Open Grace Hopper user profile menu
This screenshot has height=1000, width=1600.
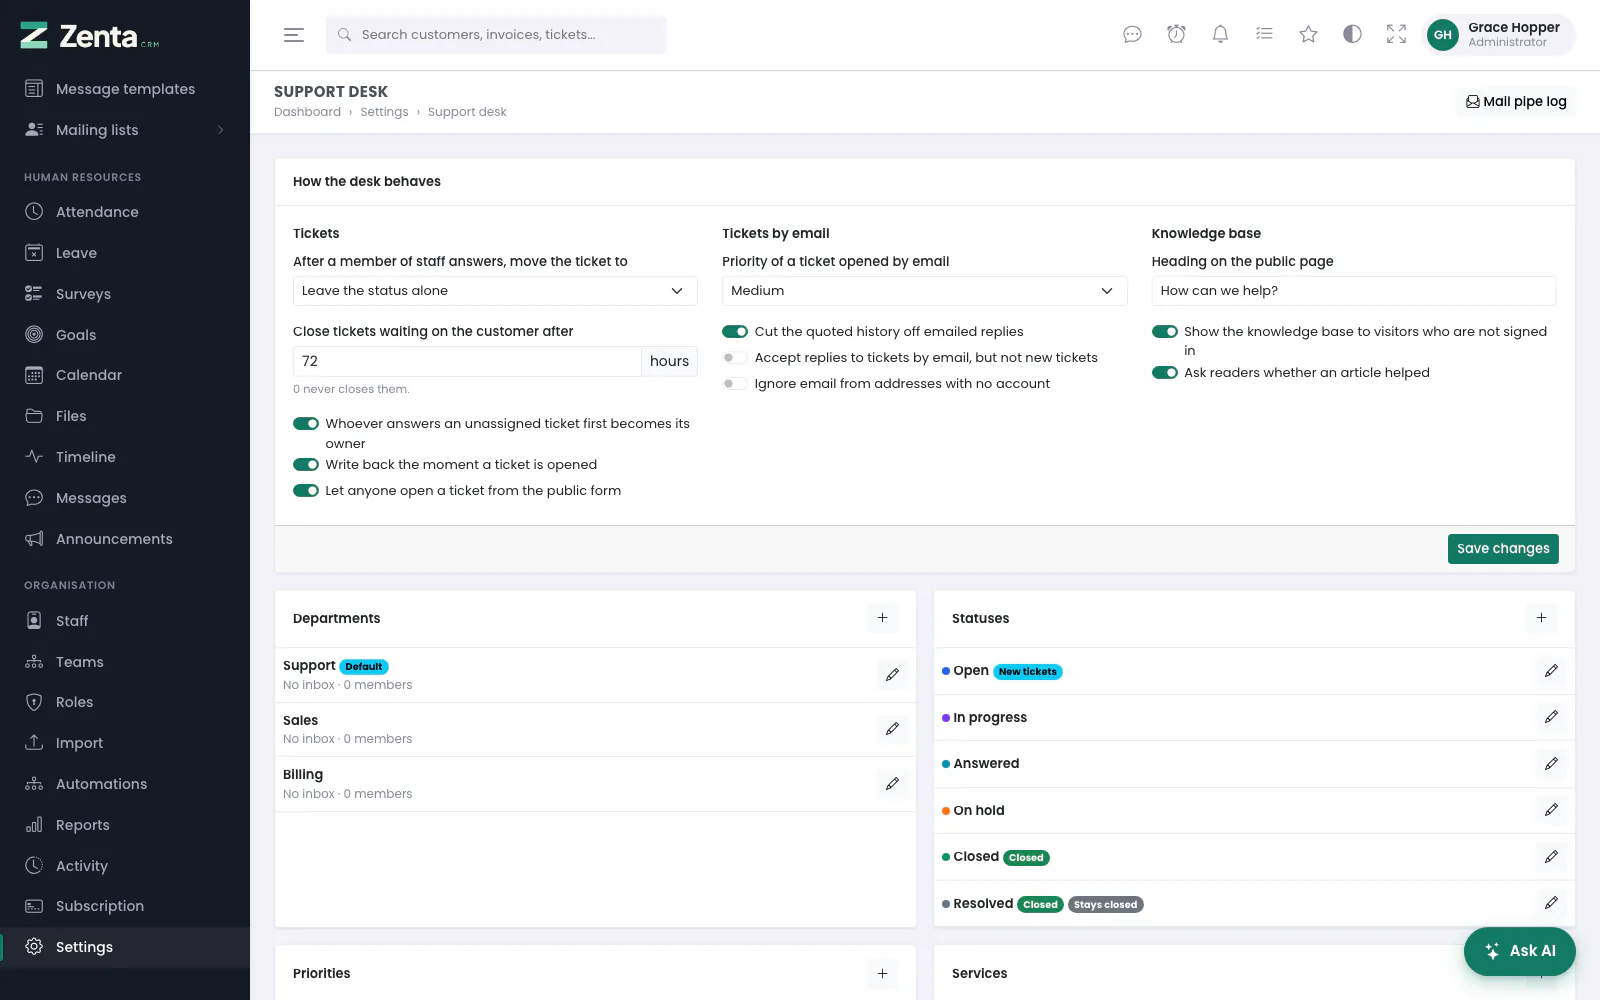[x=1499, y=35]
